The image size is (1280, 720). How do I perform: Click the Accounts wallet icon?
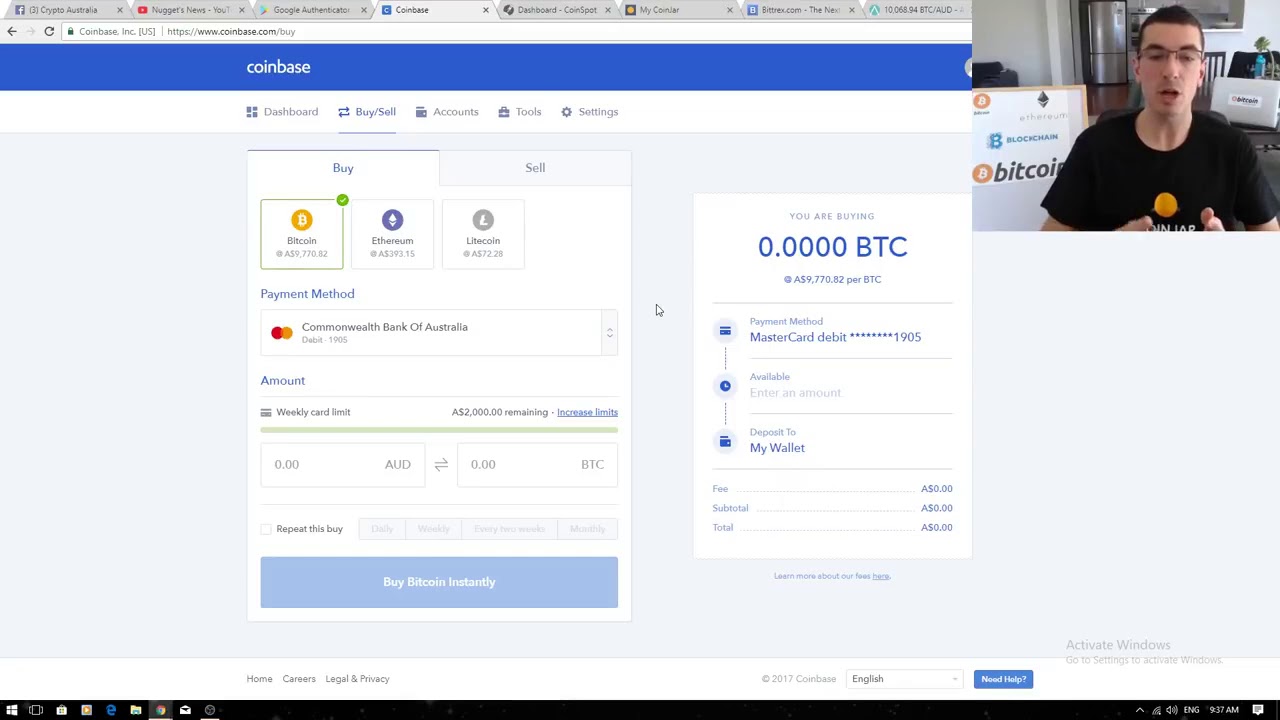click(421, 112)
